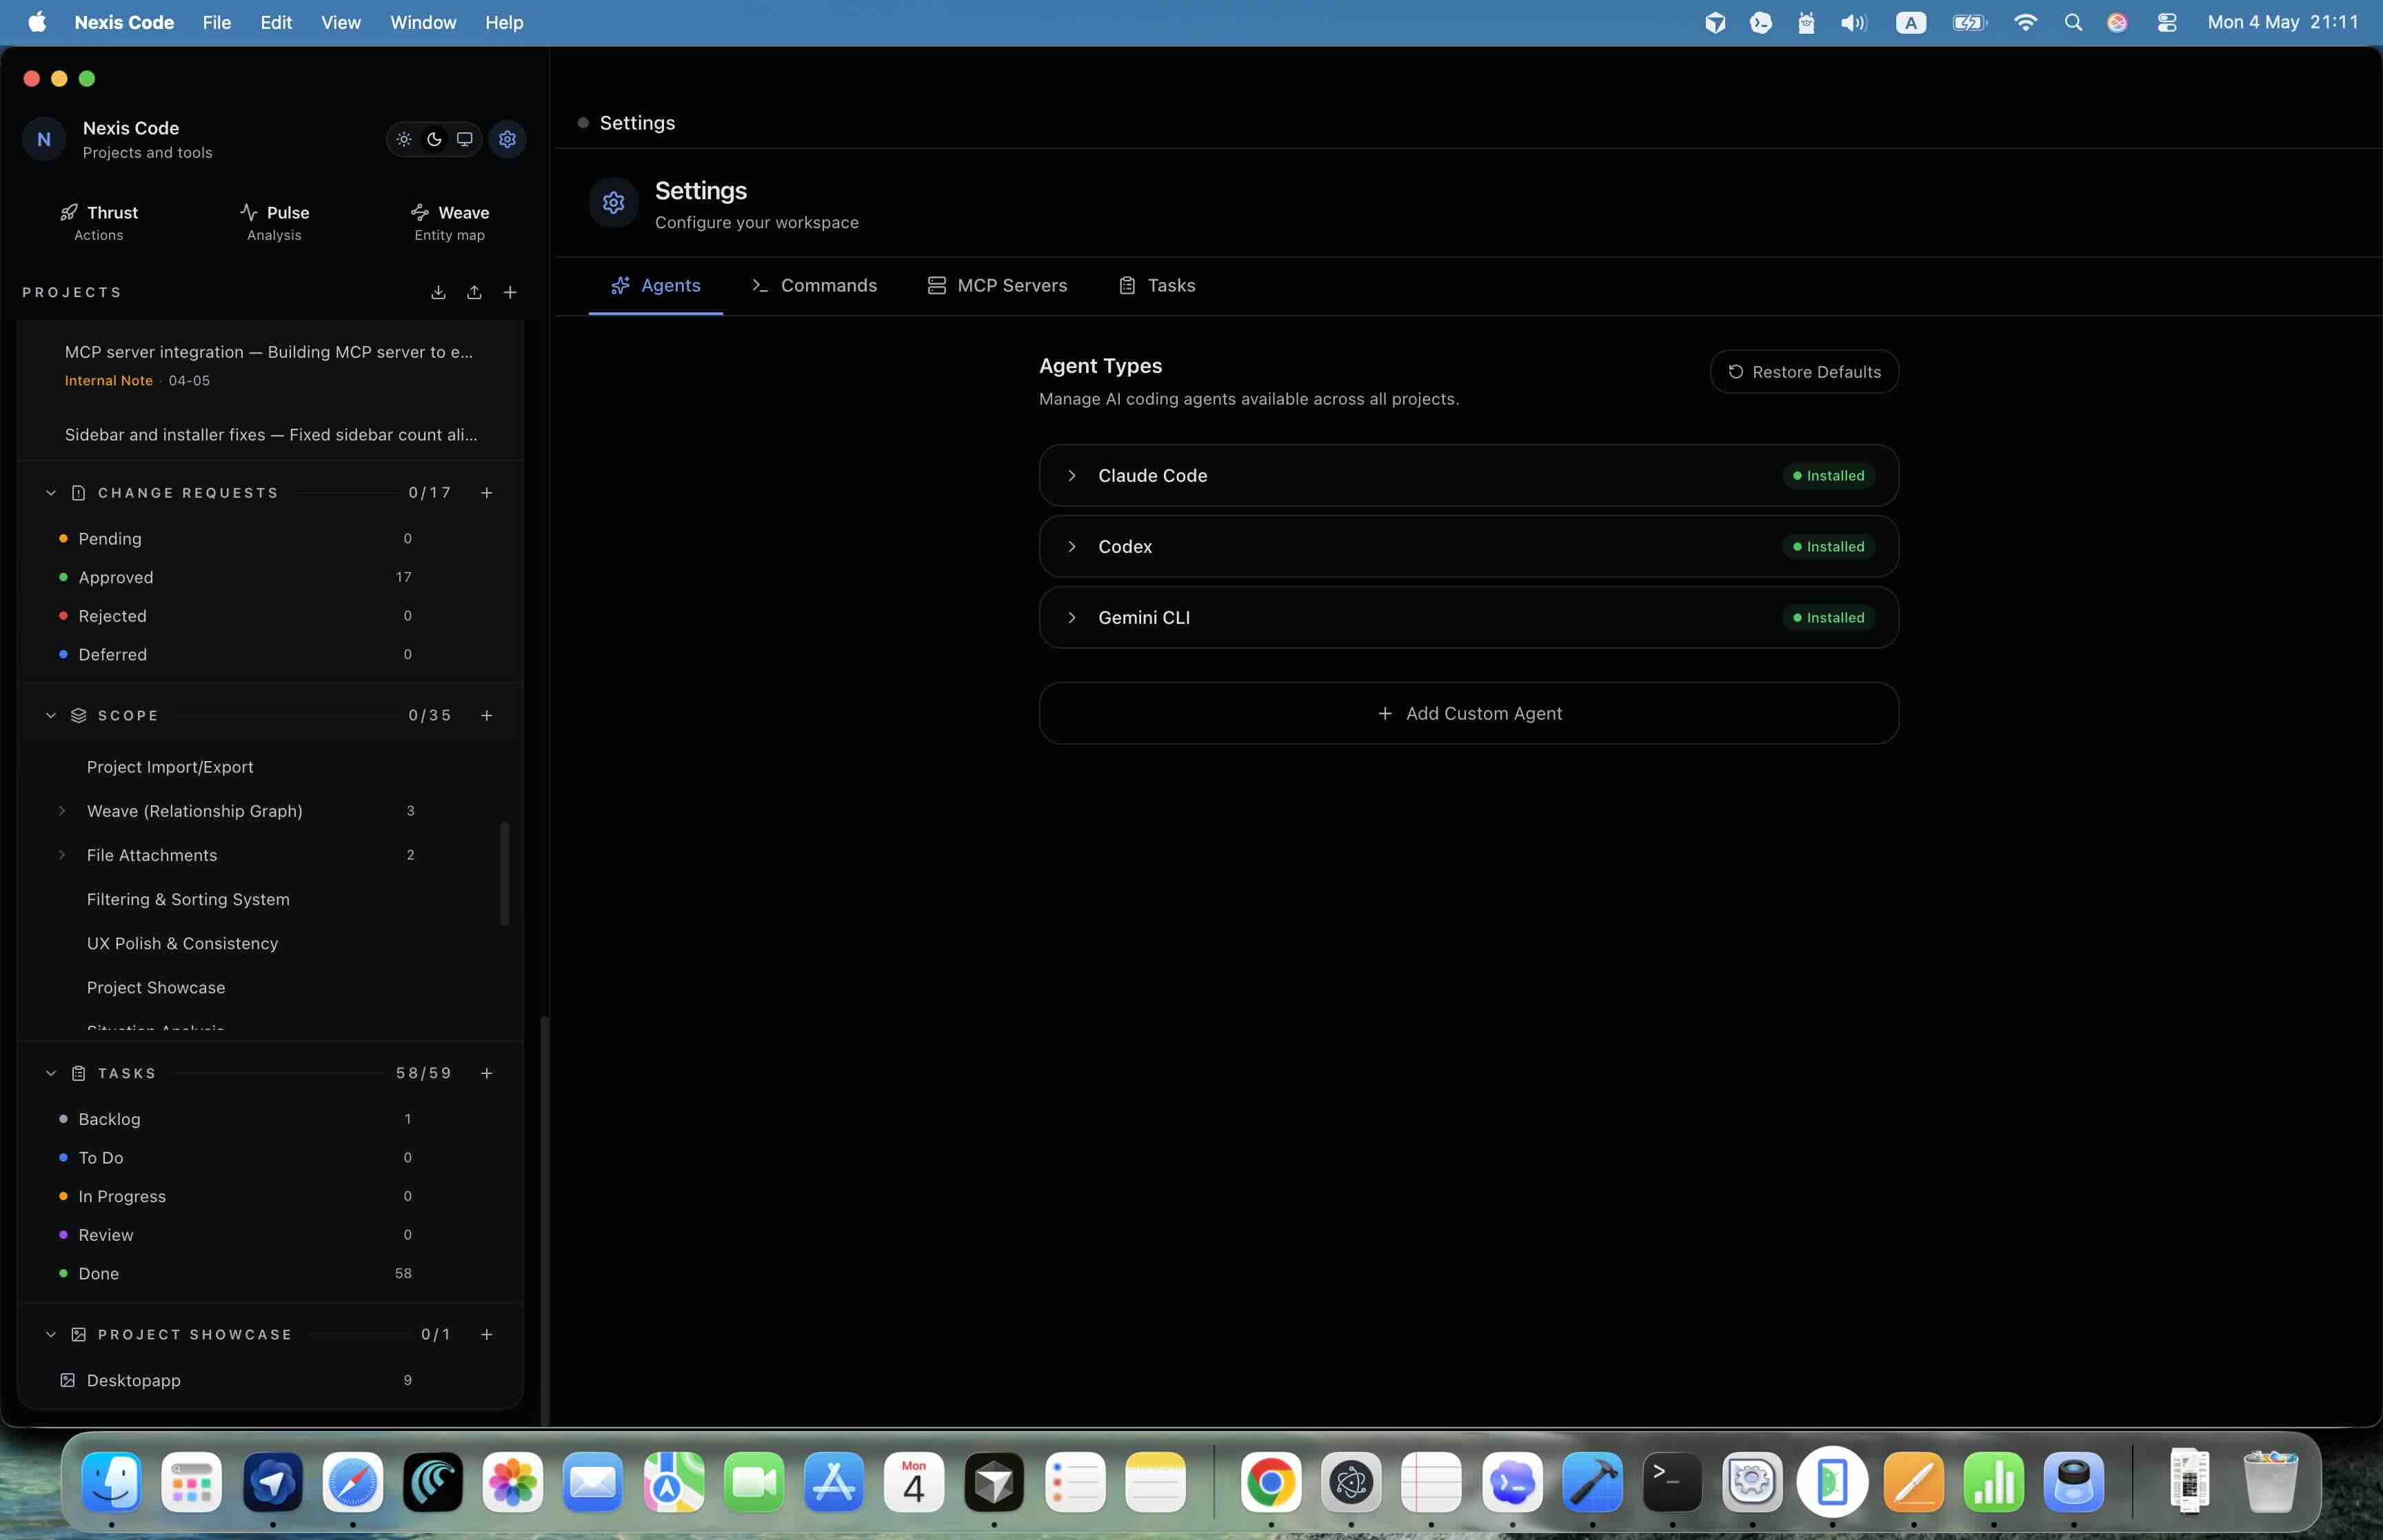Switch to the Commands tab
2383x1540 pixels.
(x=814, y=285)
